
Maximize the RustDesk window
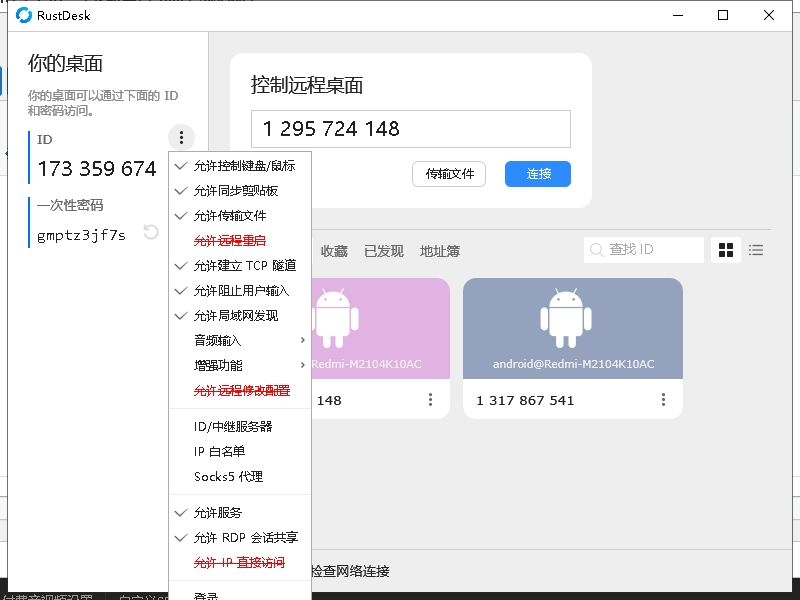[x=723, y=15]
